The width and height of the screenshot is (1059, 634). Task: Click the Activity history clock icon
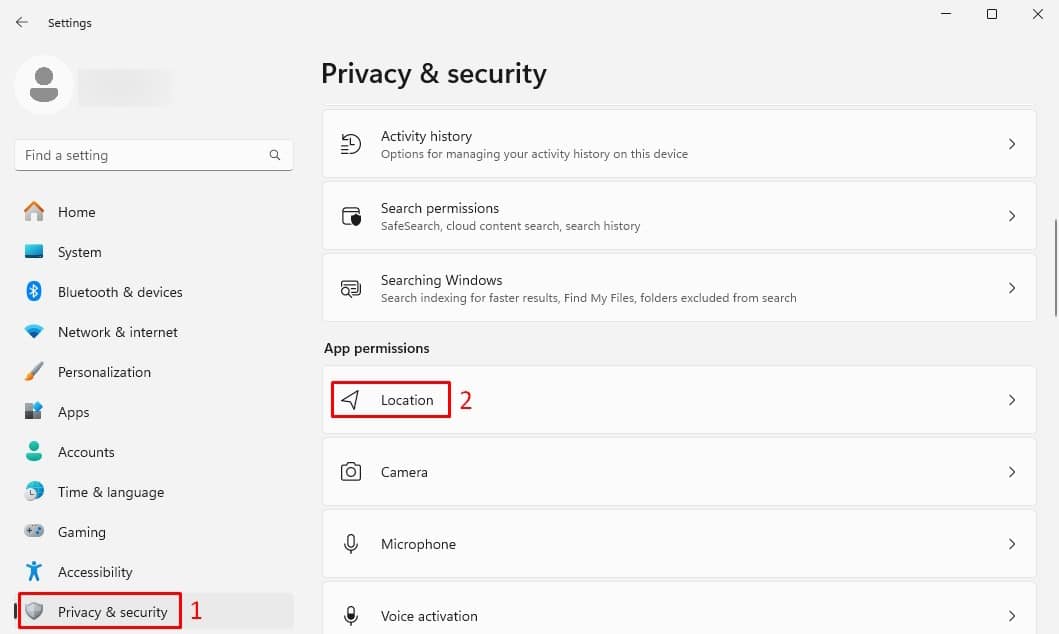tap(351, 144)
